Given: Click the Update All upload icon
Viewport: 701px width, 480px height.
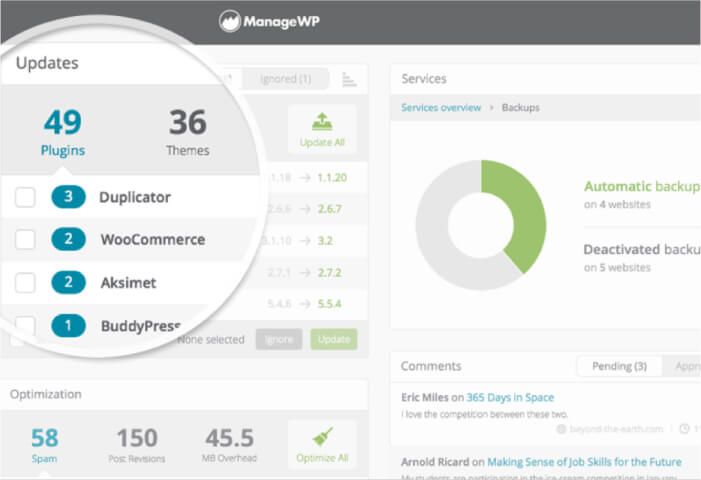Looking at the screenshot, I should coord(322,121).
